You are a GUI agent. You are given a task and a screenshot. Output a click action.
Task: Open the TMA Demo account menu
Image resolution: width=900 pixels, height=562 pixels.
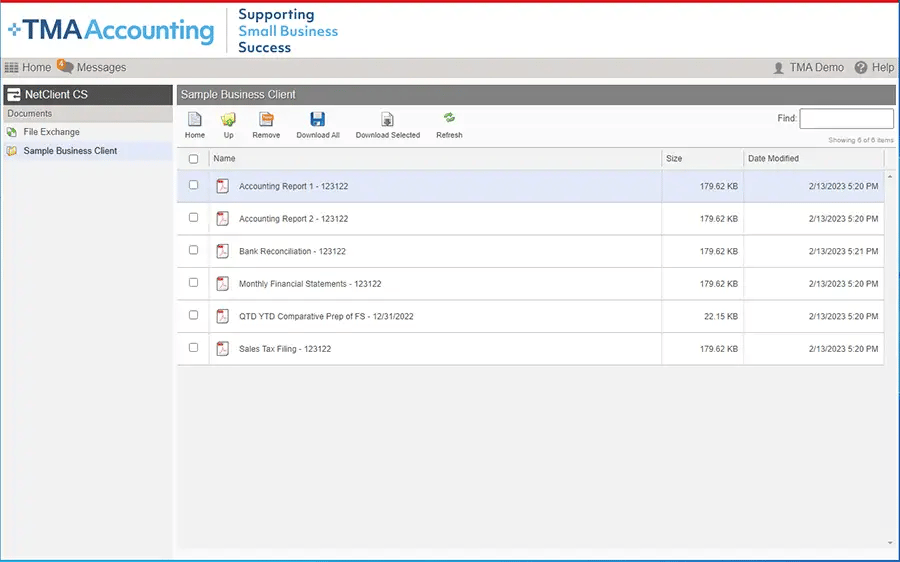816,68
